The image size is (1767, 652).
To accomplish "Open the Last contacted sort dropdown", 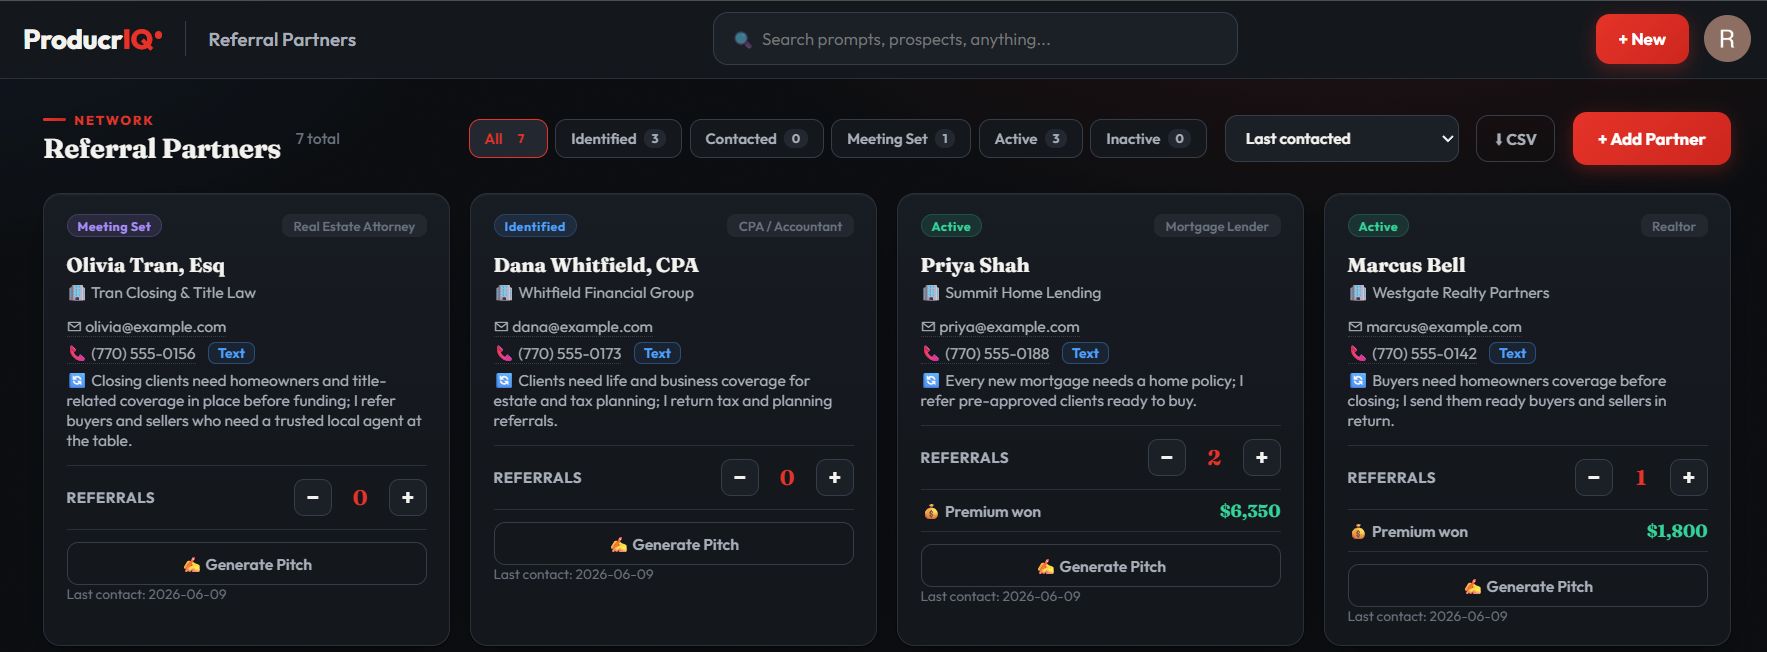I will [1342, 139].
